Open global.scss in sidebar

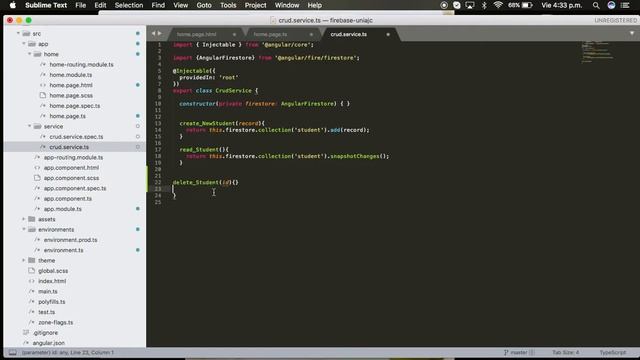tap(53, 271)
